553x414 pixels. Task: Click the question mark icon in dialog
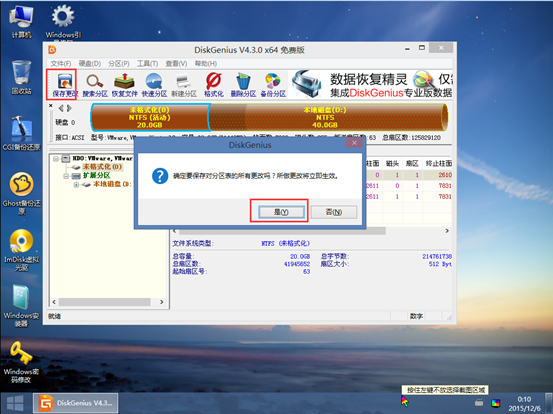(x=160, y=176)
